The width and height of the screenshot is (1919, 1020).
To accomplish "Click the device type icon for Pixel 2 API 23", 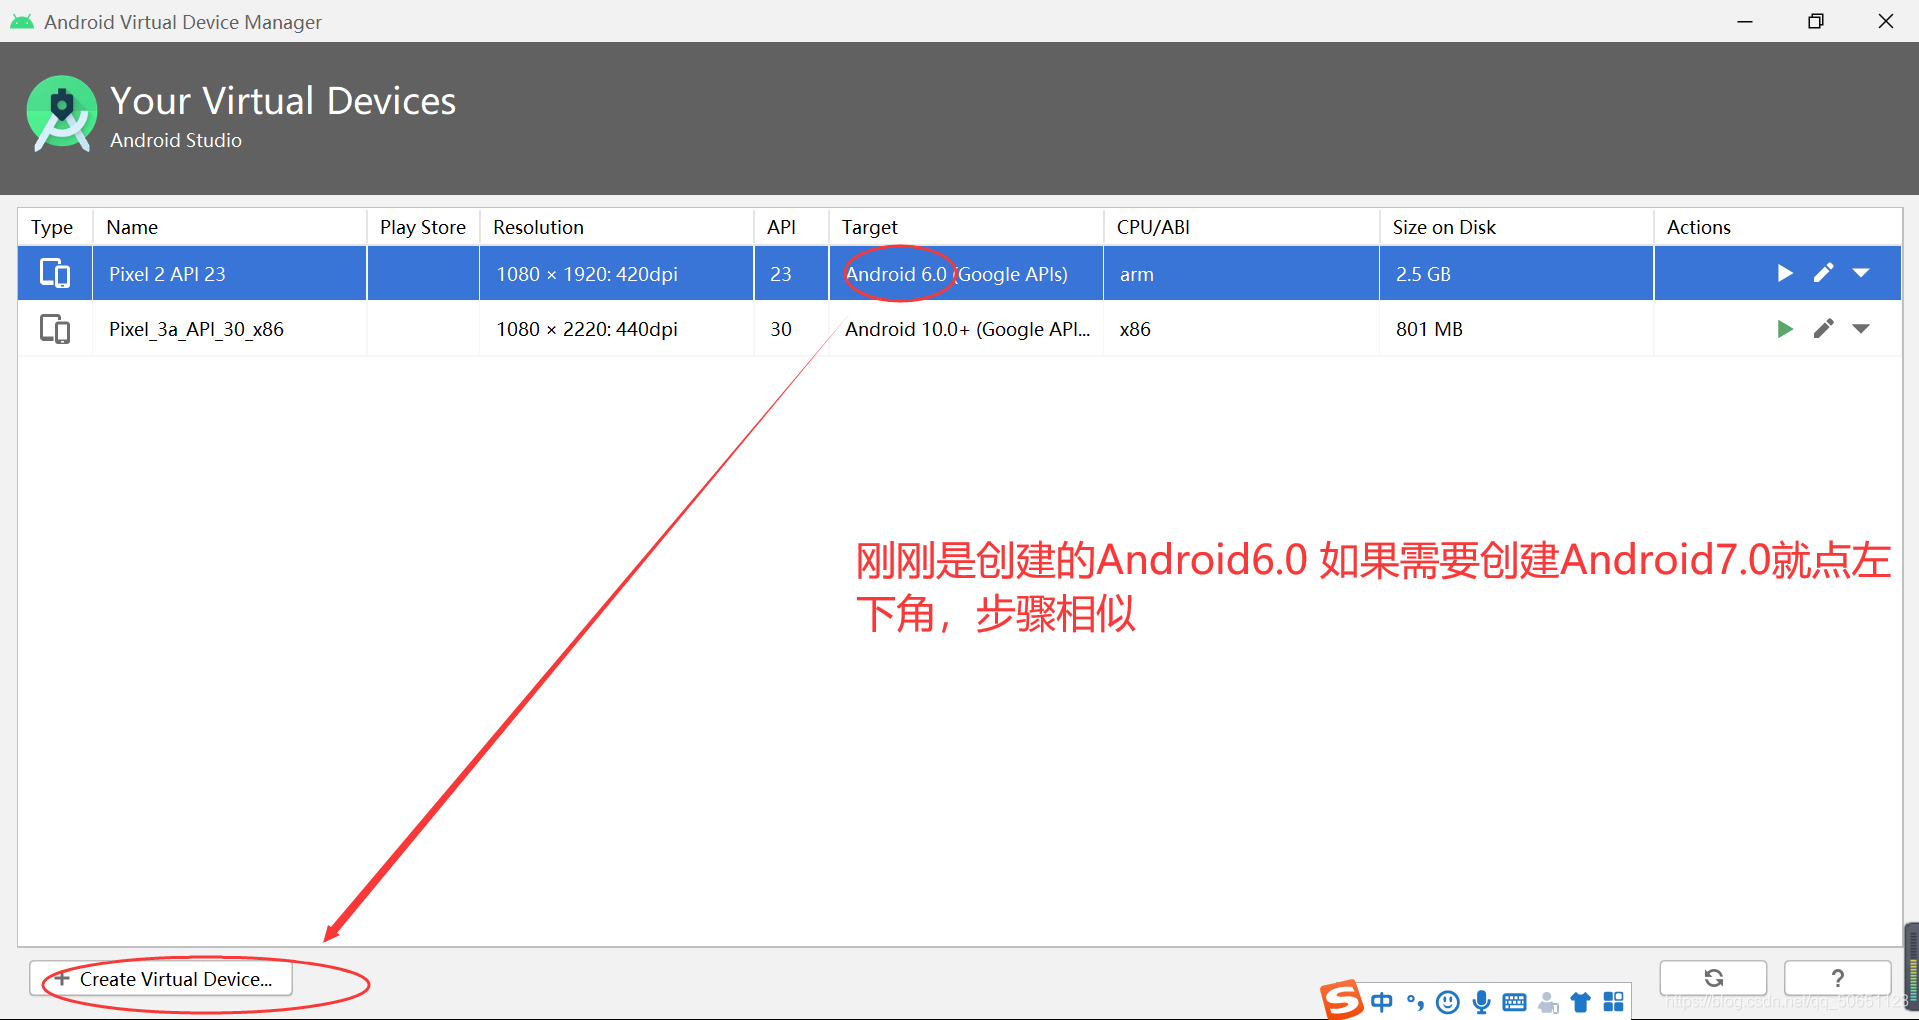I will pyautogui.click(x=55, y=273).
